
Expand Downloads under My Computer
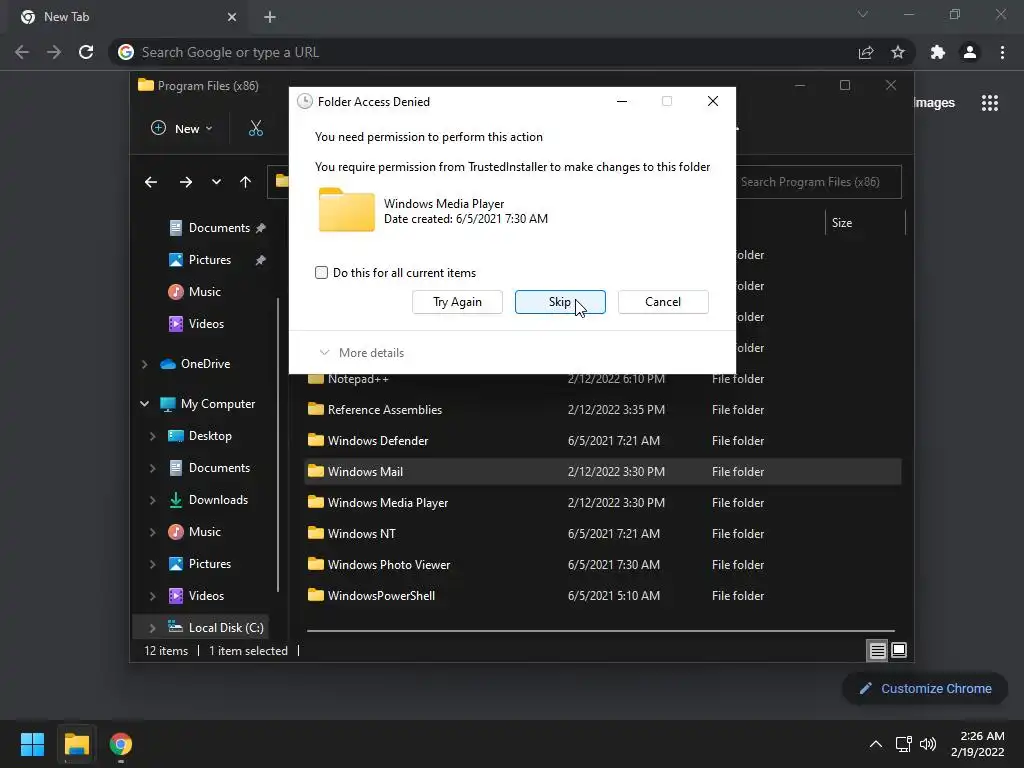tap(153, 500)
